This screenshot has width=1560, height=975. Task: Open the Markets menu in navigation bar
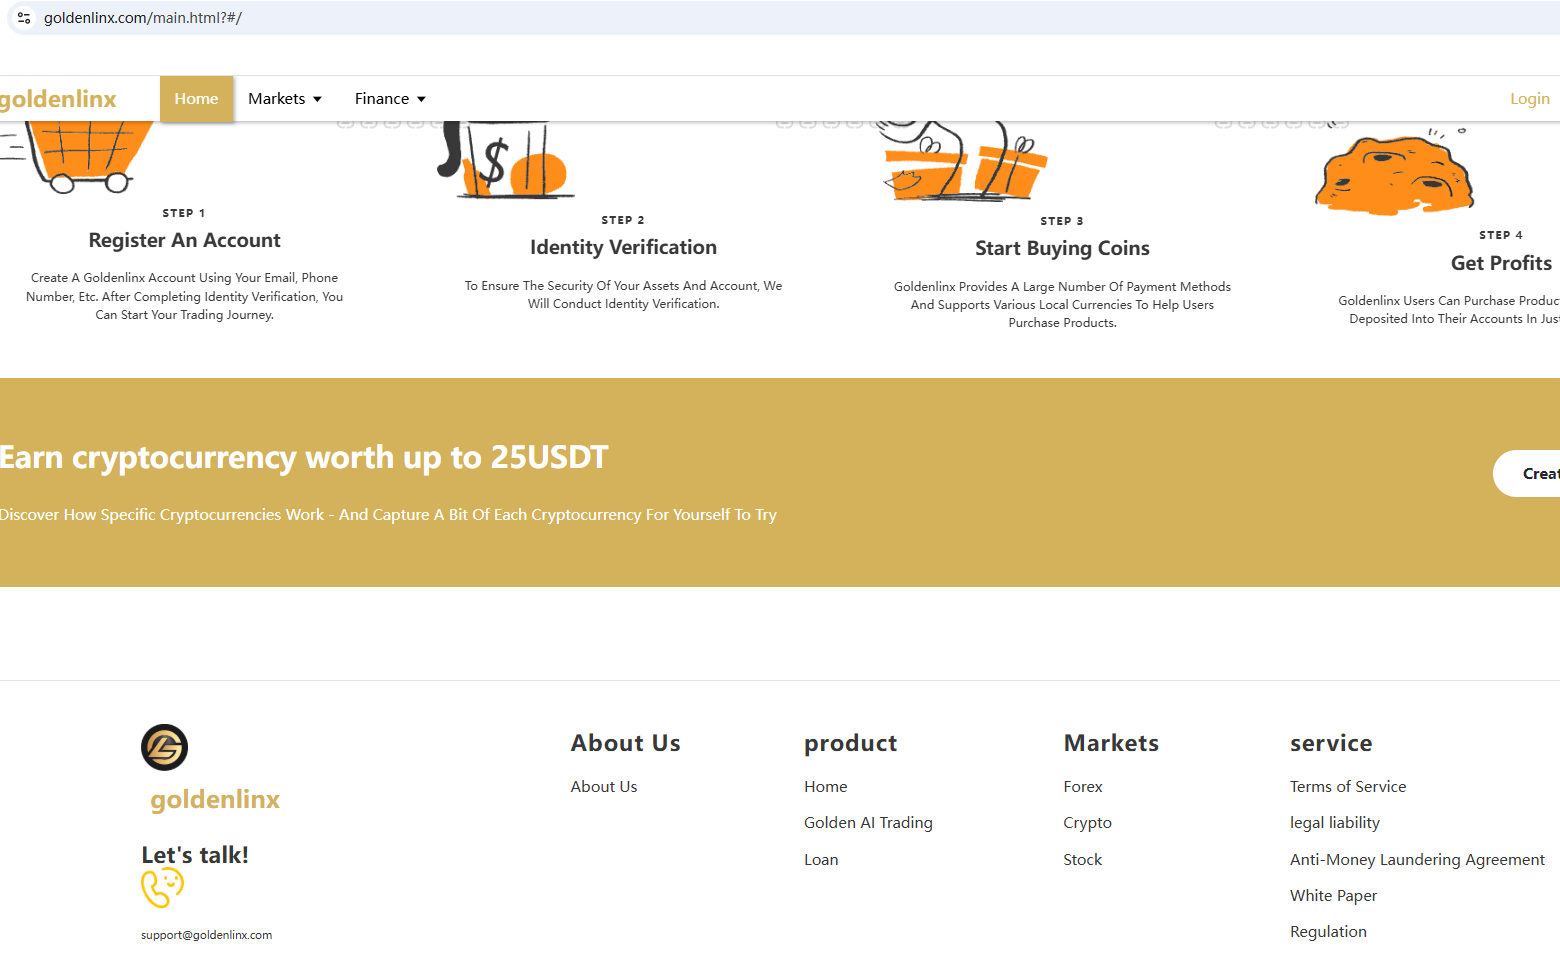tap(285, 99)
